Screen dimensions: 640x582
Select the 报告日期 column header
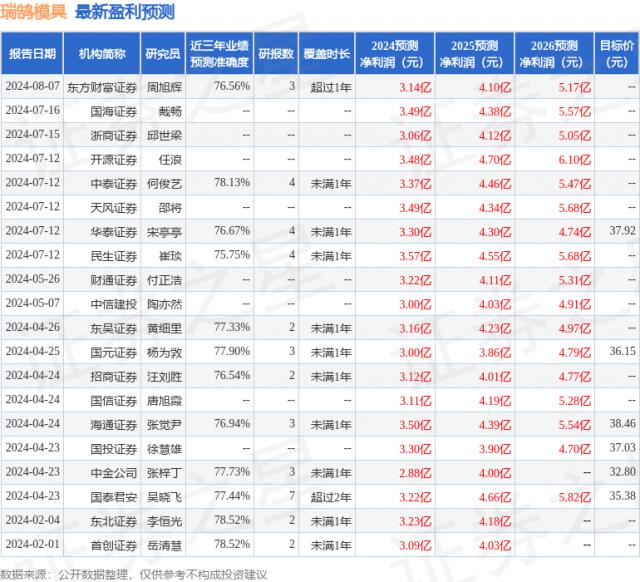click(x=33, y=53)
